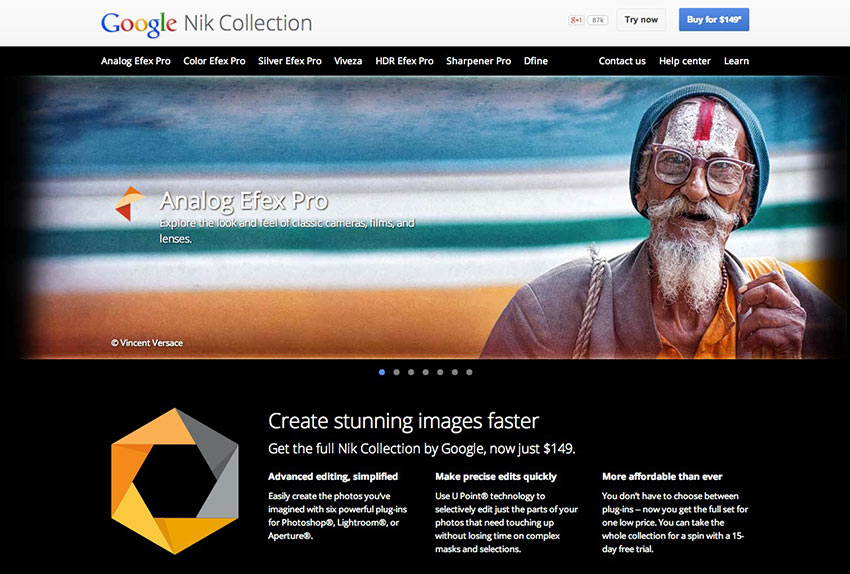
Task: Click the Advanced editing, simplified heading
Action: pyautogui.click(x=333, y=476)
